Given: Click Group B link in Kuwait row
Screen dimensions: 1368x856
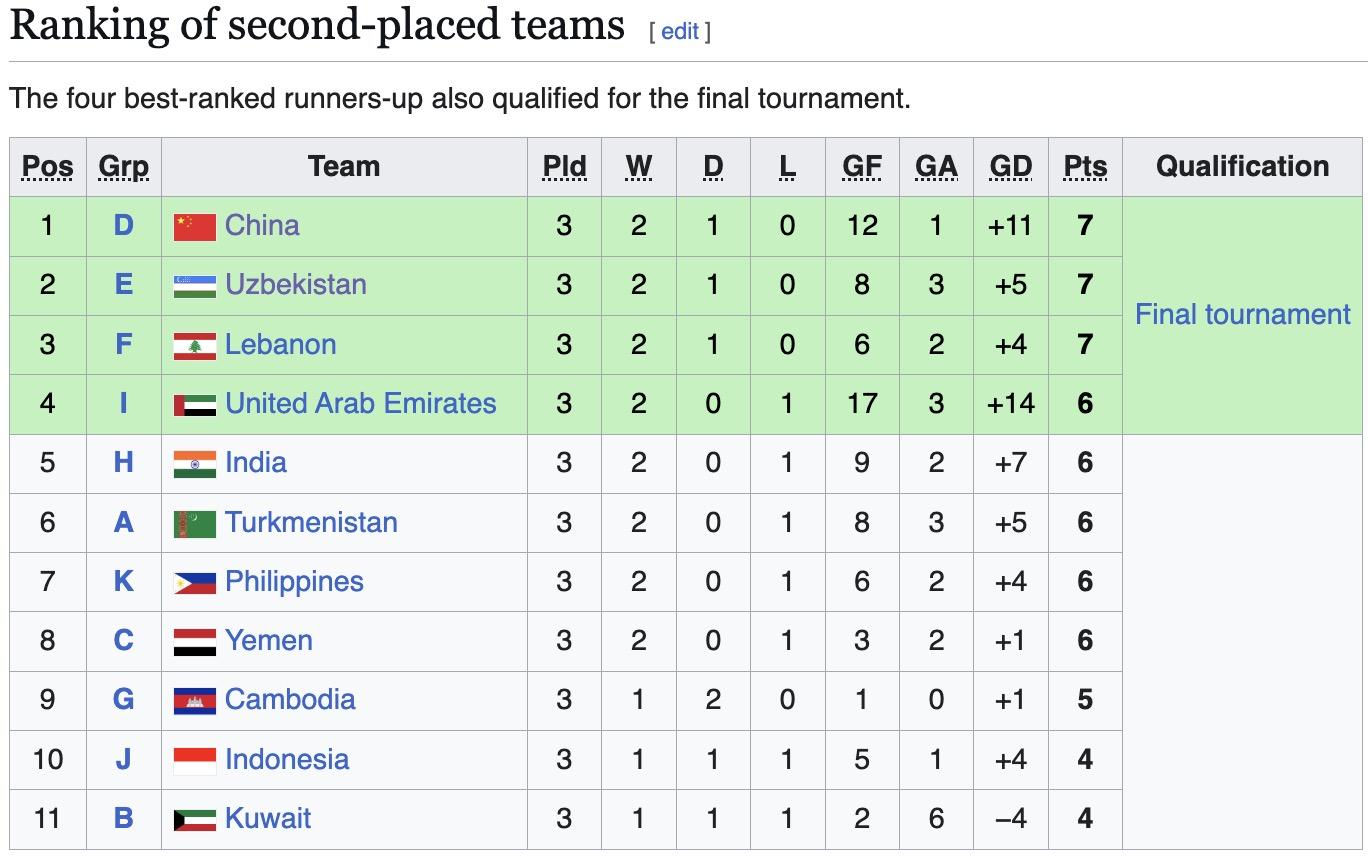Looking at the screenshot, I should [123, 818].
